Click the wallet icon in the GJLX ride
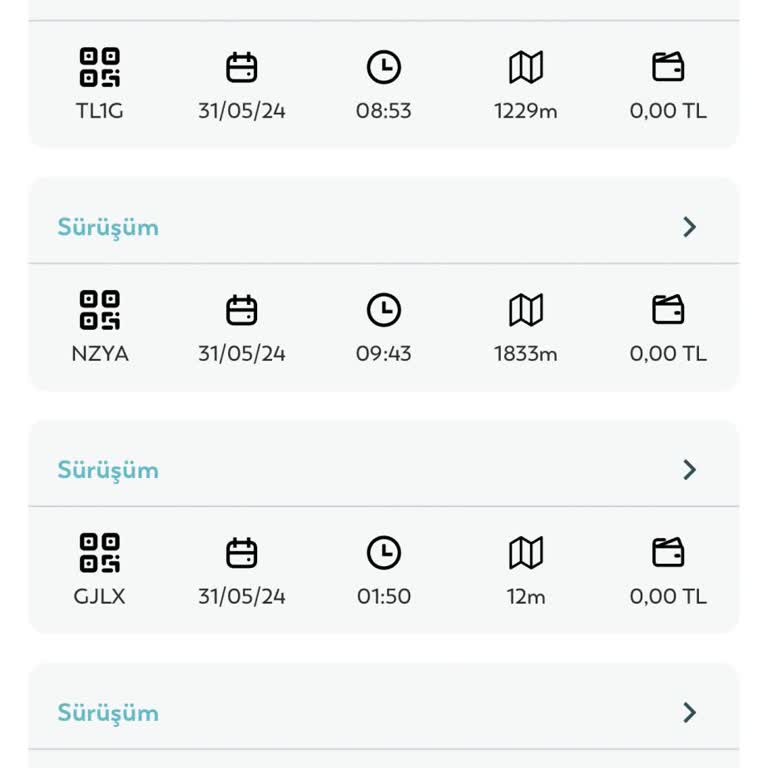This screenshot has height=768, width=768. coord(668,553)
